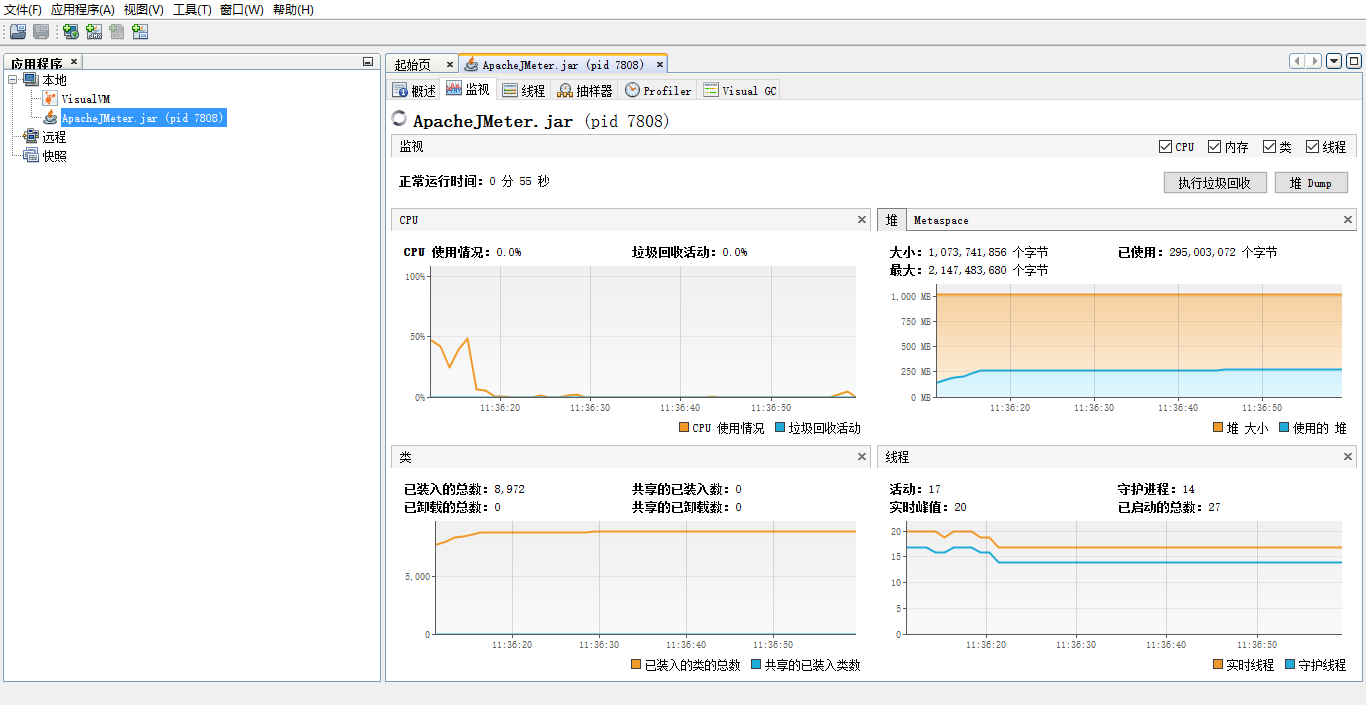Uncheck the 线程 threads checkbox
The width and height of the screenshot is (1366, 705).
pyautogui.click(x=1312, y=146)
